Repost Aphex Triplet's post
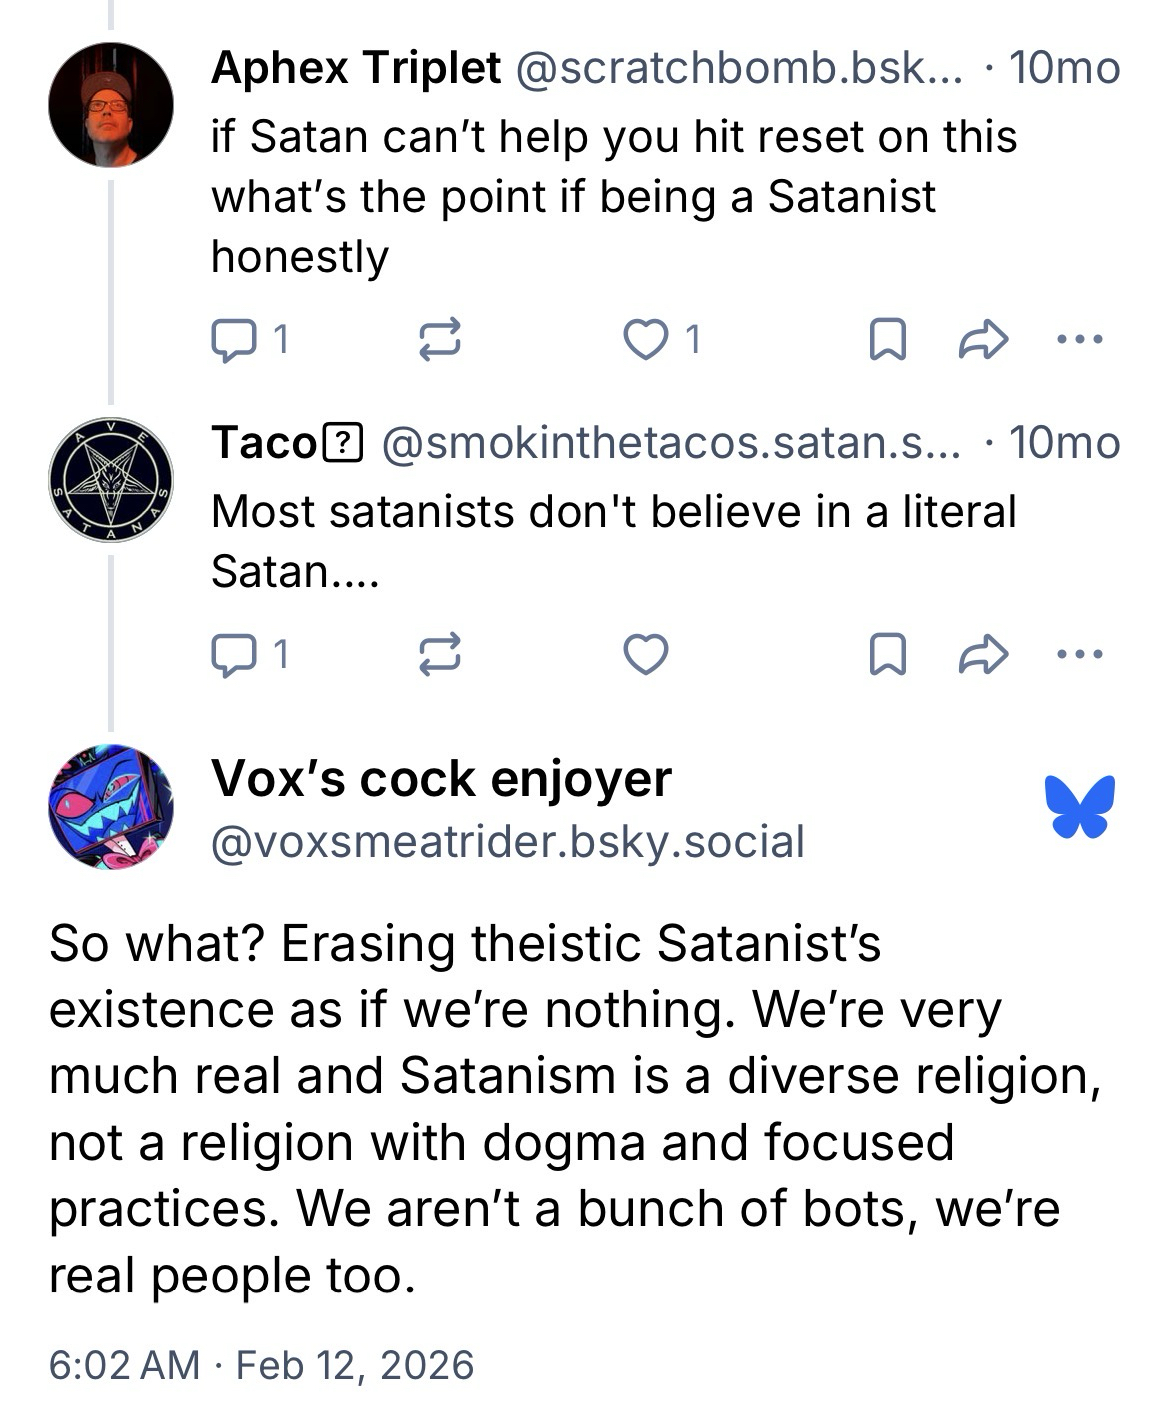The image size is (1170, 1410). click(x=438, y=340)
